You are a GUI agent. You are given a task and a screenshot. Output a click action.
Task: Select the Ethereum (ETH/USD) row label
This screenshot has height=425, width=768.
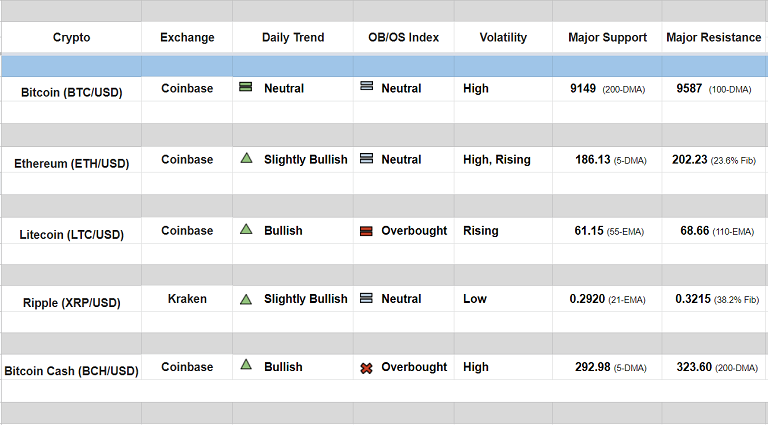click(x=71, y=163)
